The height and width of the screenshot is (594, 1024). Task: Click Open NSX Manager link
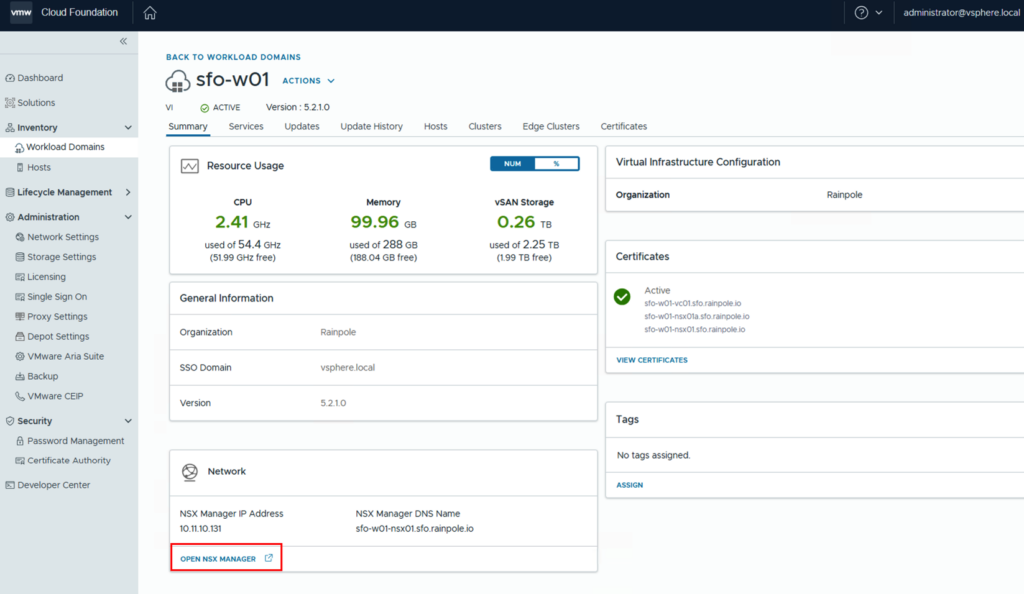click(218, 559)
